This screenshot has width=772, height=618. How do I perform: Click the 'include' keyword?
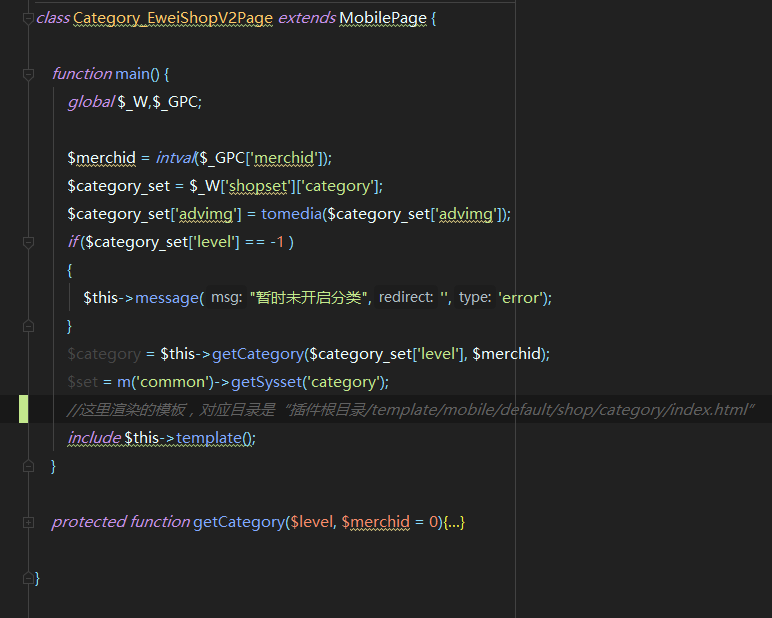pos(94,437)
